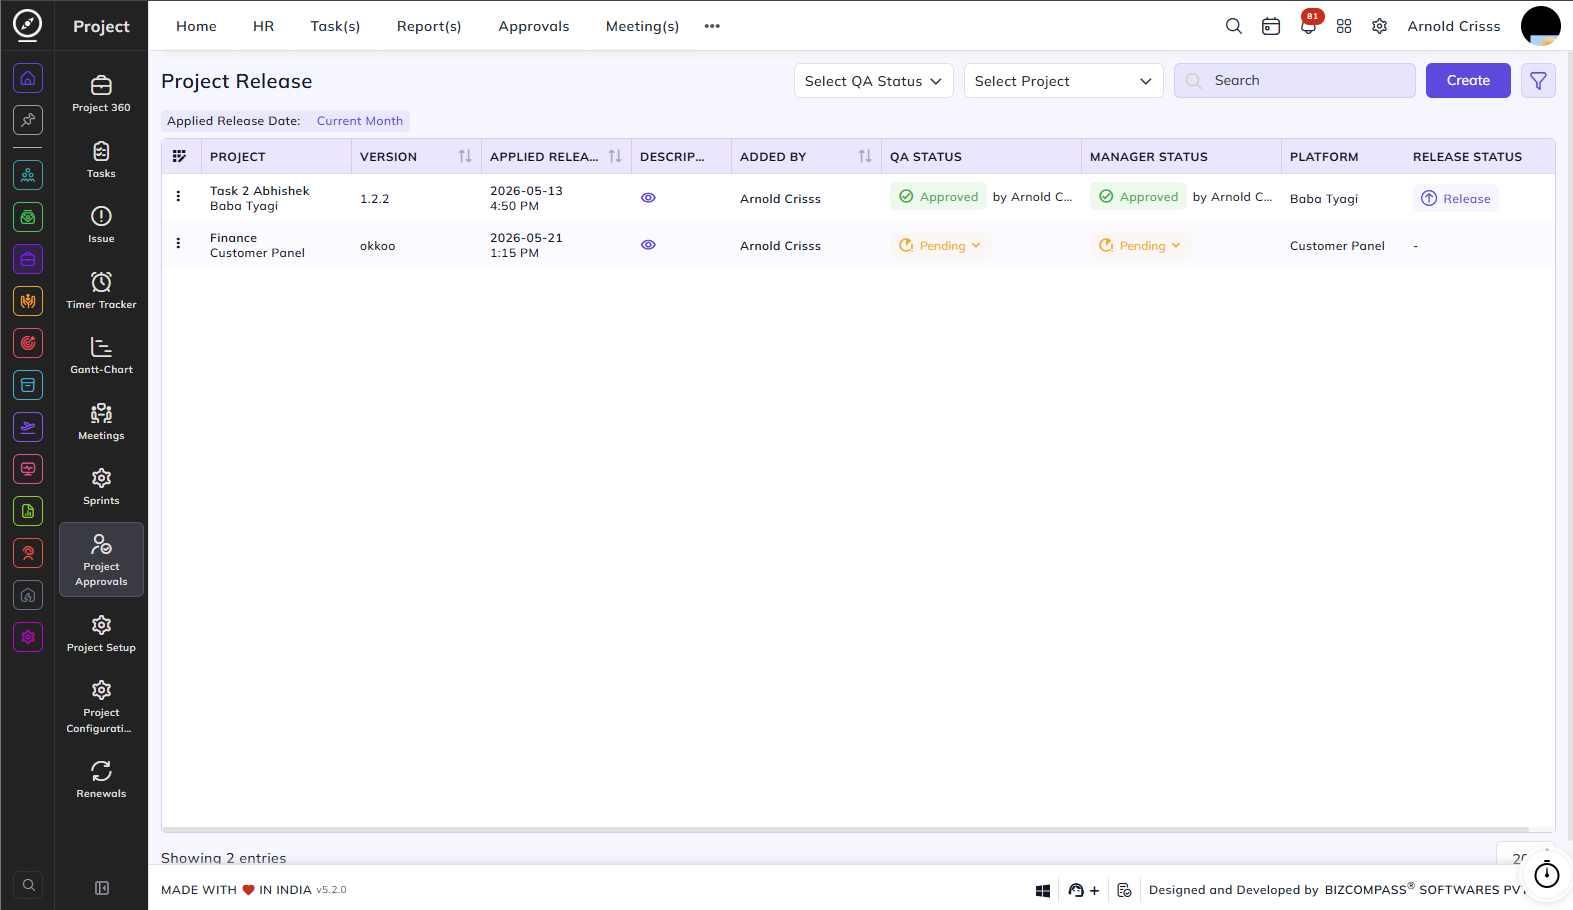1573x910 pixels.
Task: Open Project Setup in the sidebar
Action: tap(101, 634)
